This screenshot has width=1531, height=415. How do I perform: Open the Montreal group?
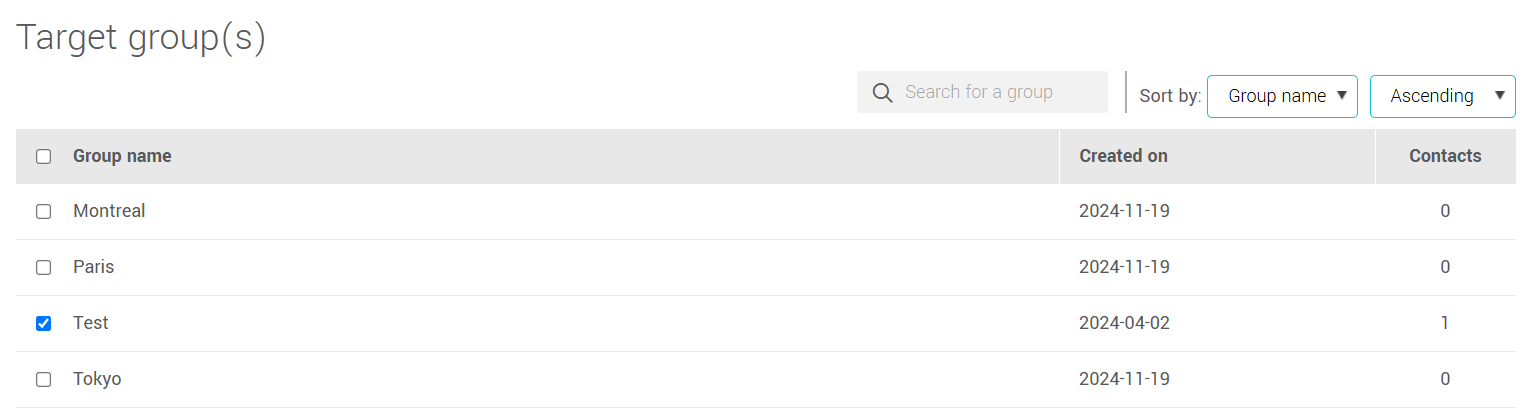[x=109, y=212]
